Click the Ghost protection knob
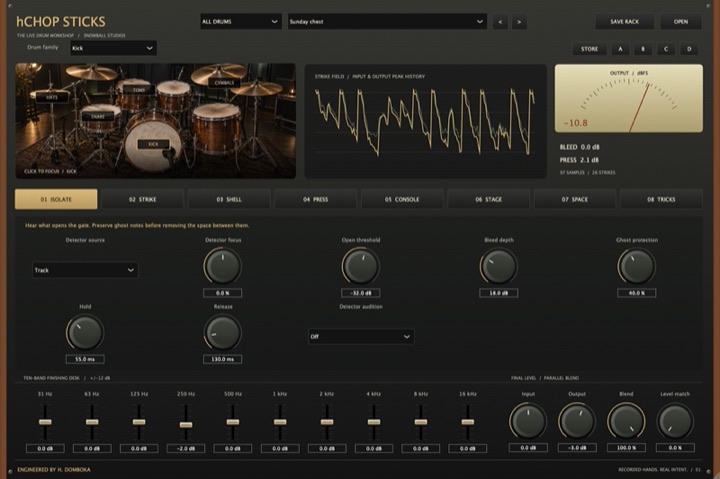 coord(636,266)
